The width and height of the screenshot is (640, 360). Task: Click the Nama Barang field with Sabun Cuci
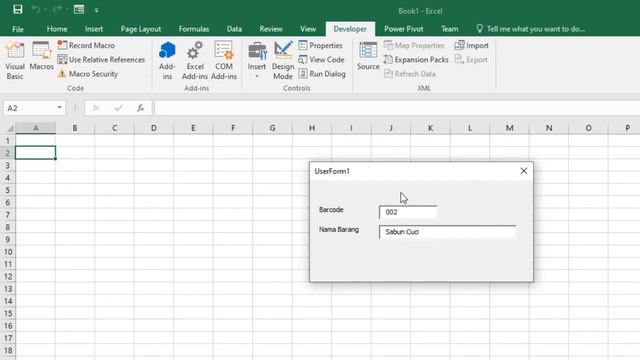click(447, 232)
